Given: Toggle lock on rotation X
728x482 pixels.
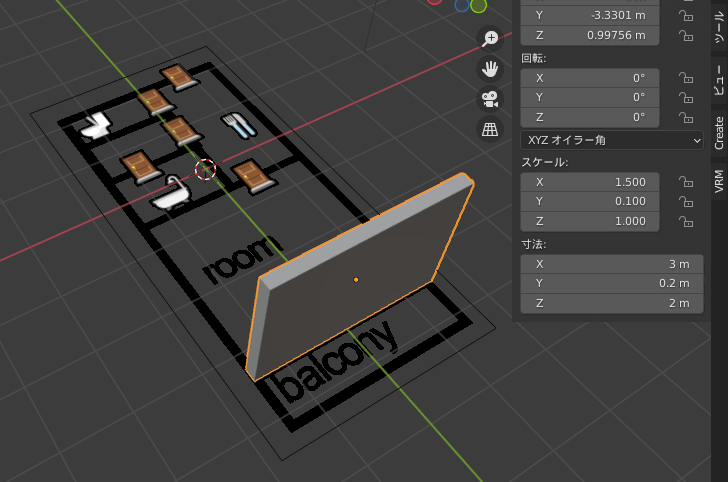Looking at the screenshot, I should (686, 78).
